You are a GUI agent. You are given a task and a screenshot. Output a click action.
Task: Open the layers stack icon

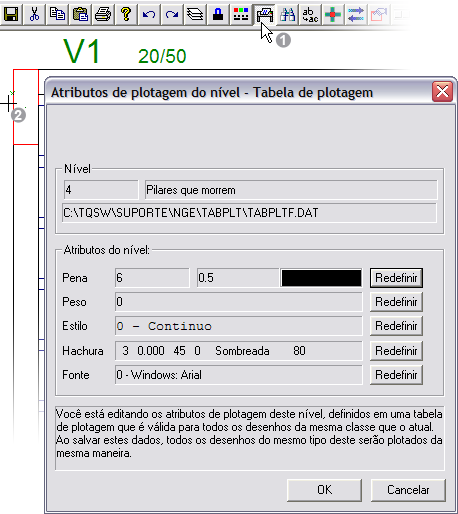coord(195,14)
